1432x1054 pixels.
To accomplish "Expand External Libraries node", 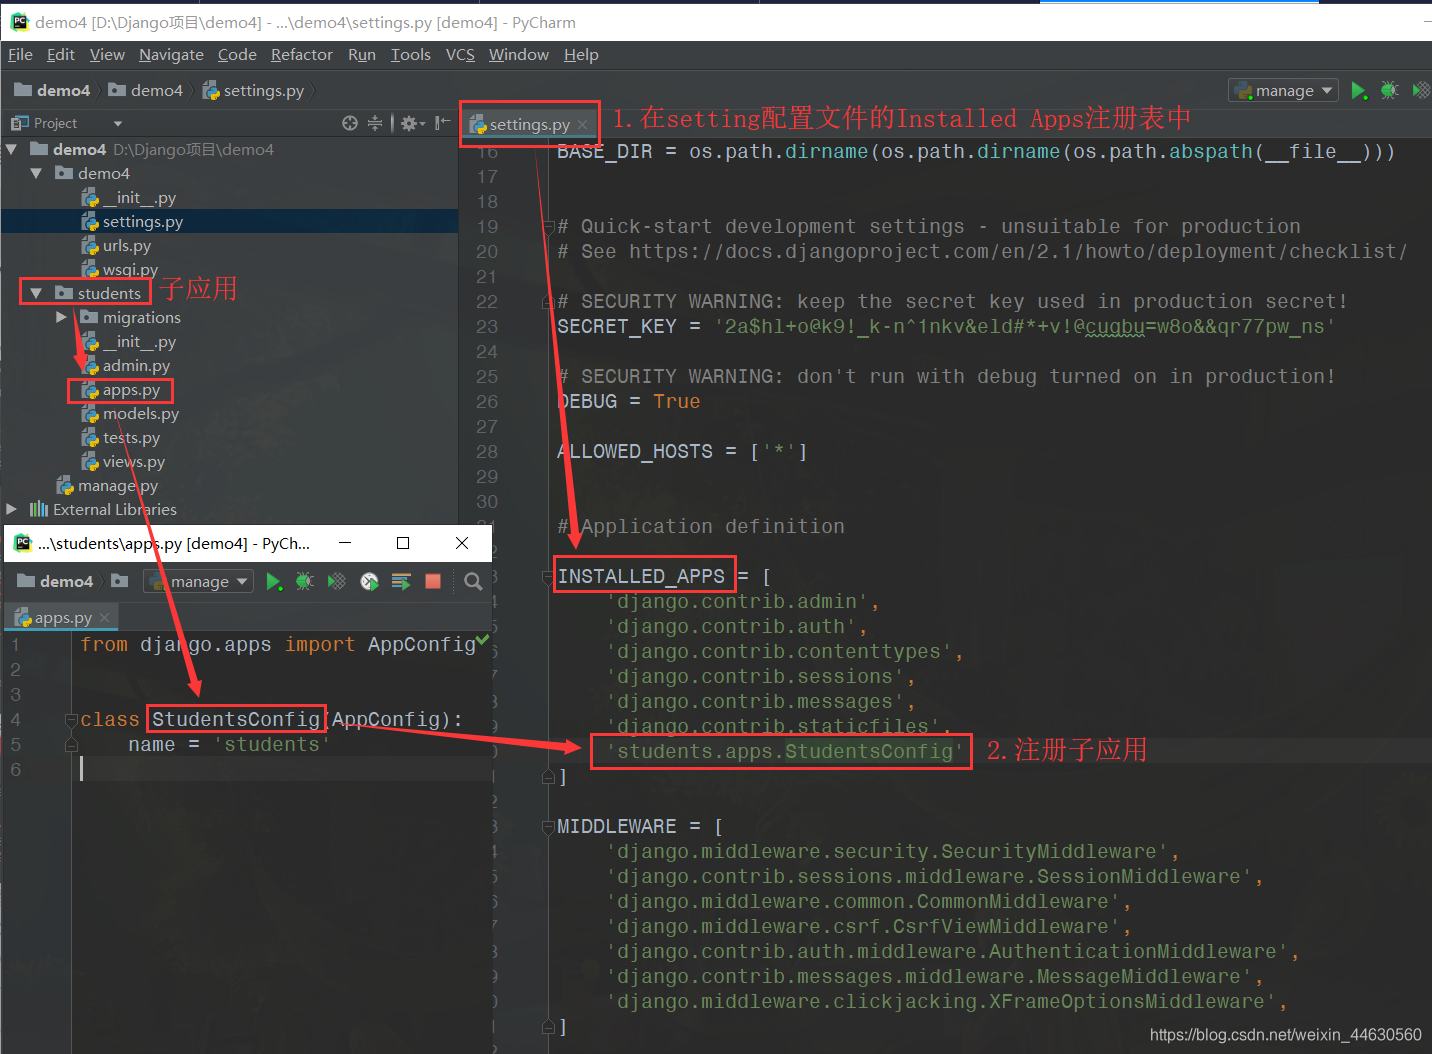I will coord(11,509).
